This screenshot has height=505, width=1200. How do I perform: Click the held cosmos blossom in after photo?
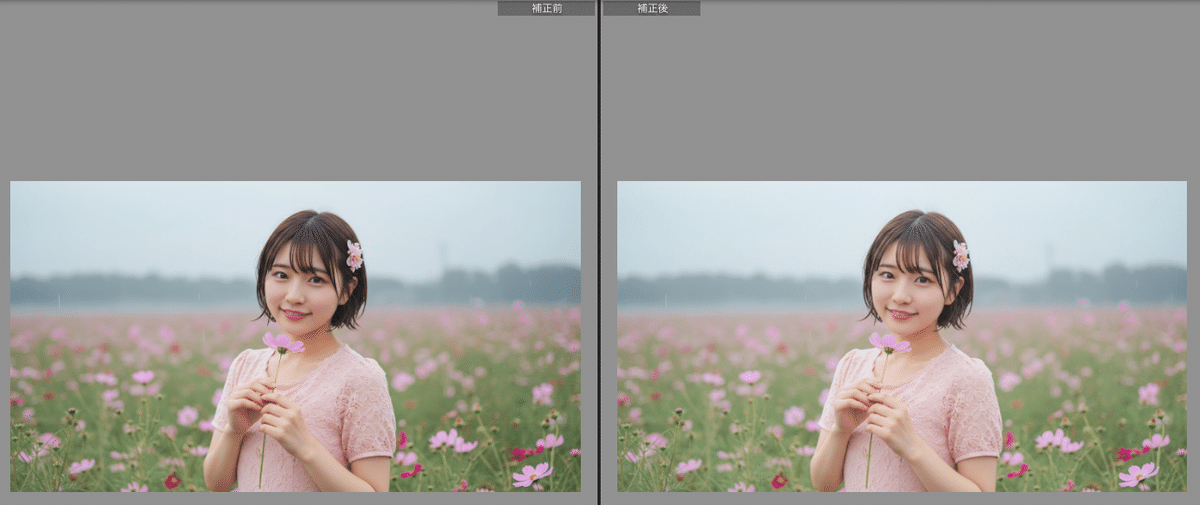click(889, 343)
